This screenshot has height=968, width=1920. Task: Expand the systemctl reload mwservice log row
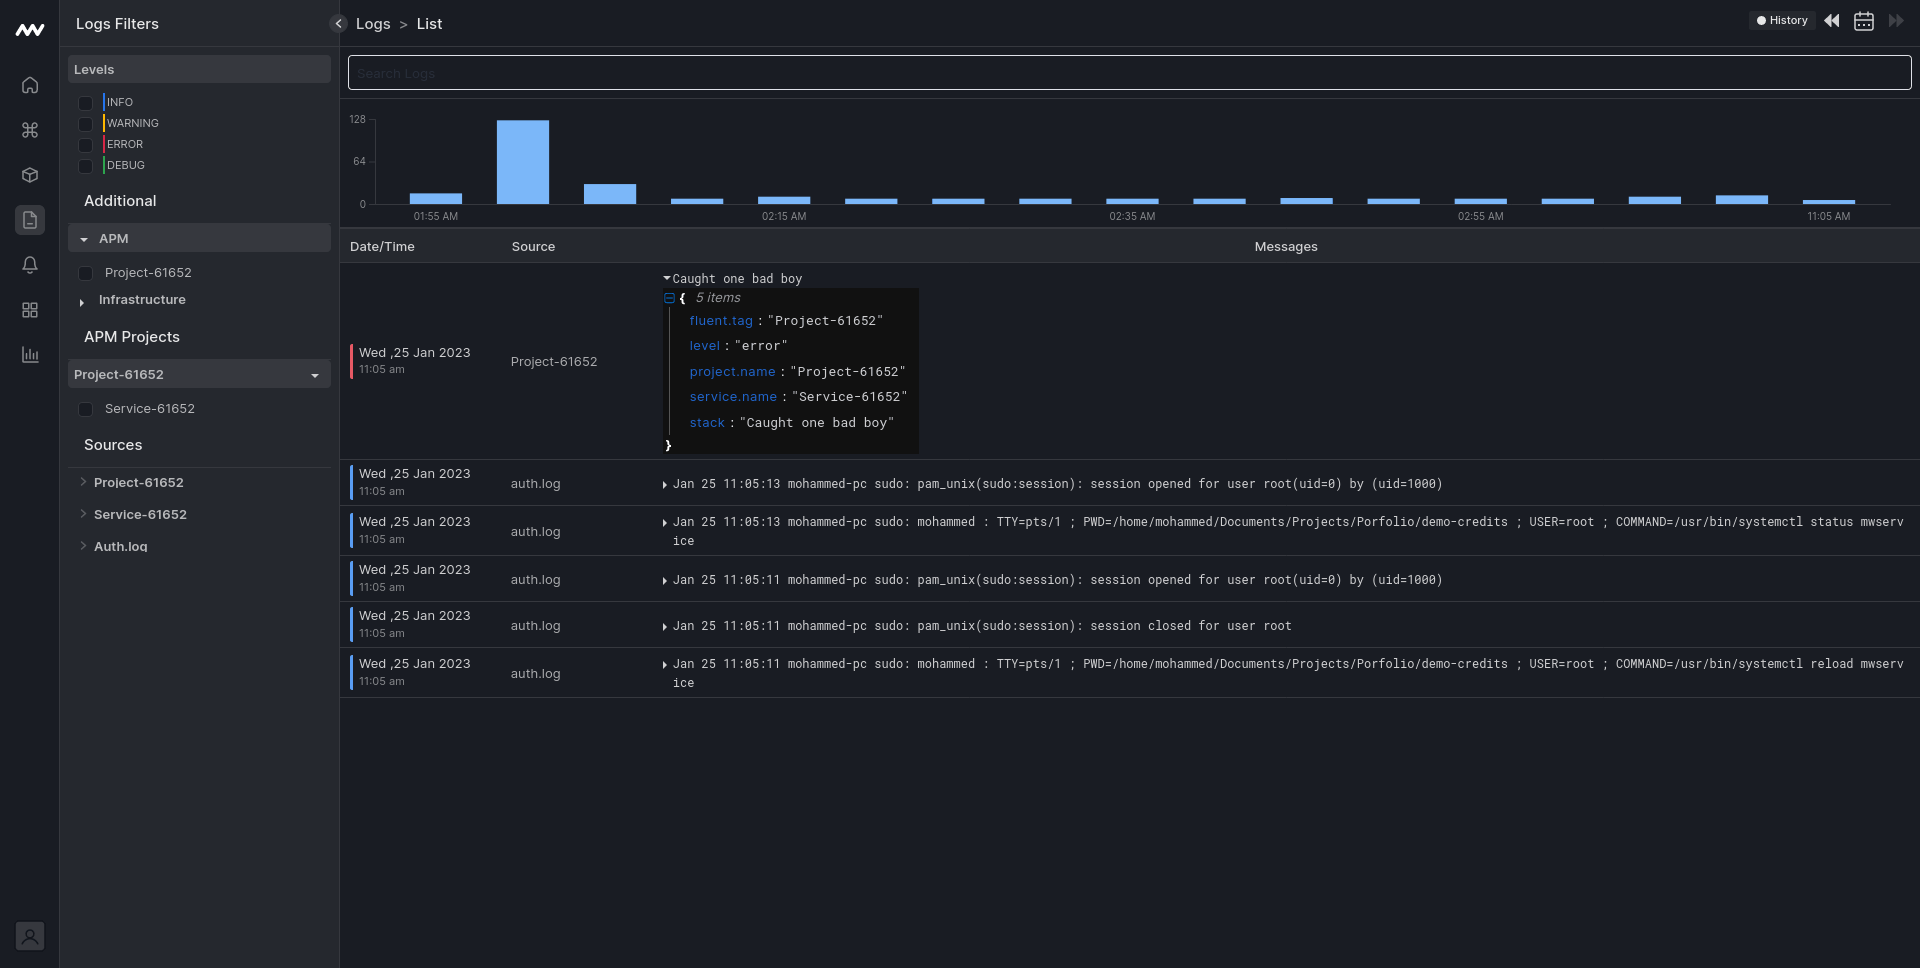point(665,665)
